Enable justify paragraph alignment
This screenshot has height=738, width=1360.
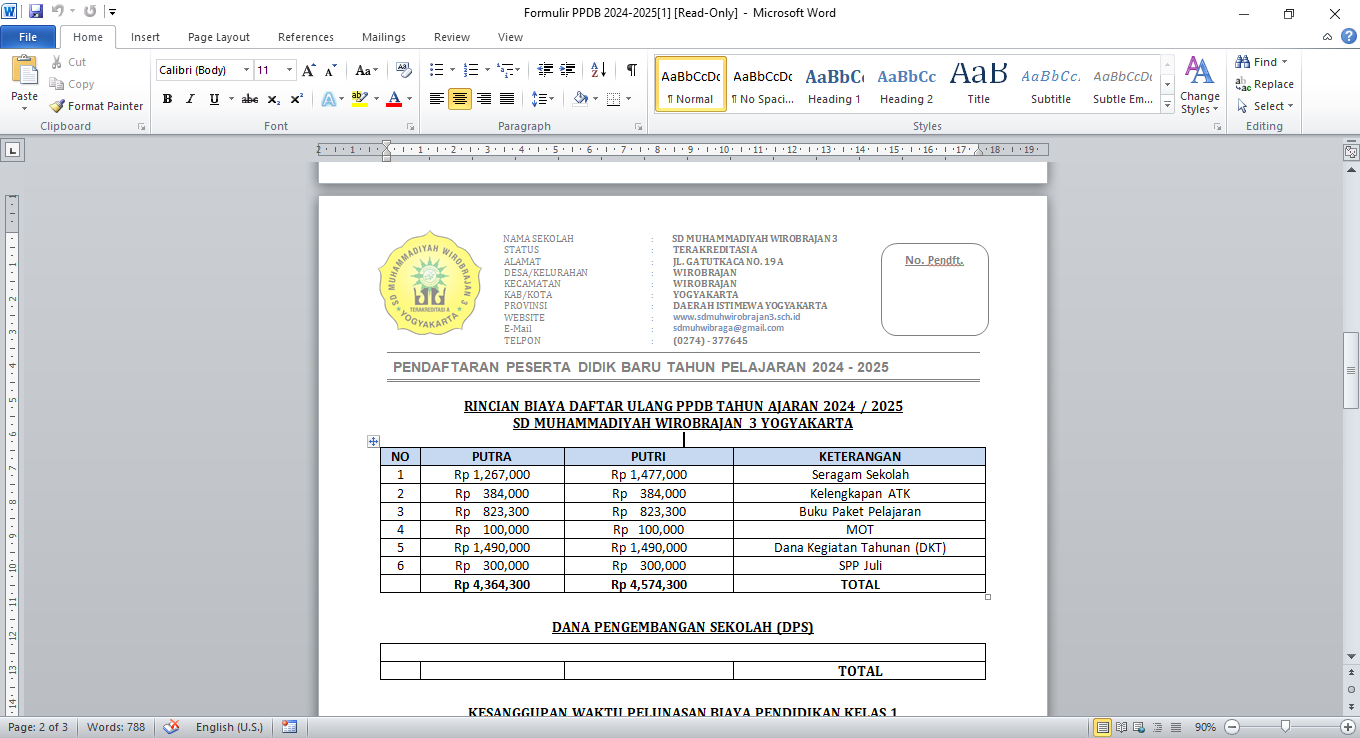pos(507,99)
